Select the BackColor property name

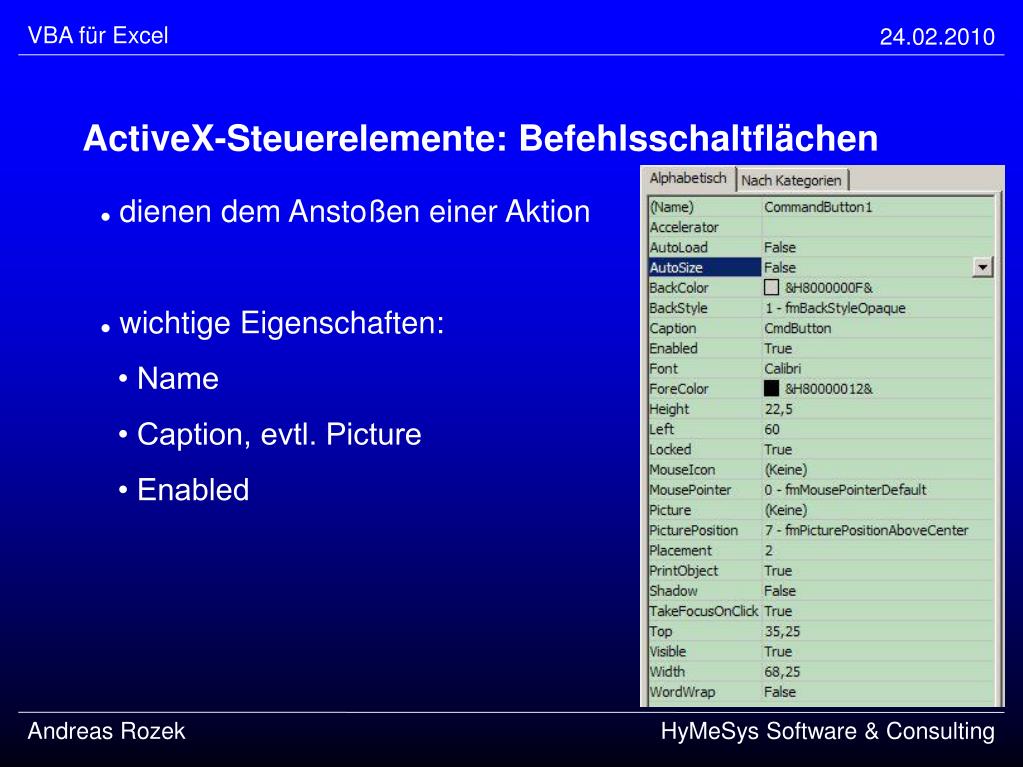[679, 288]
